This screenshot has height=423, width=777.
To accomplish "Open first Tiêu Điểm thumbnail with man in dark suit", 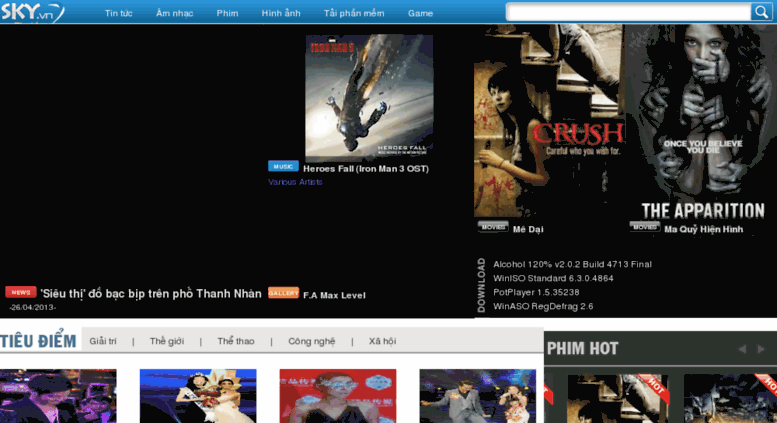I will (58, 396).
